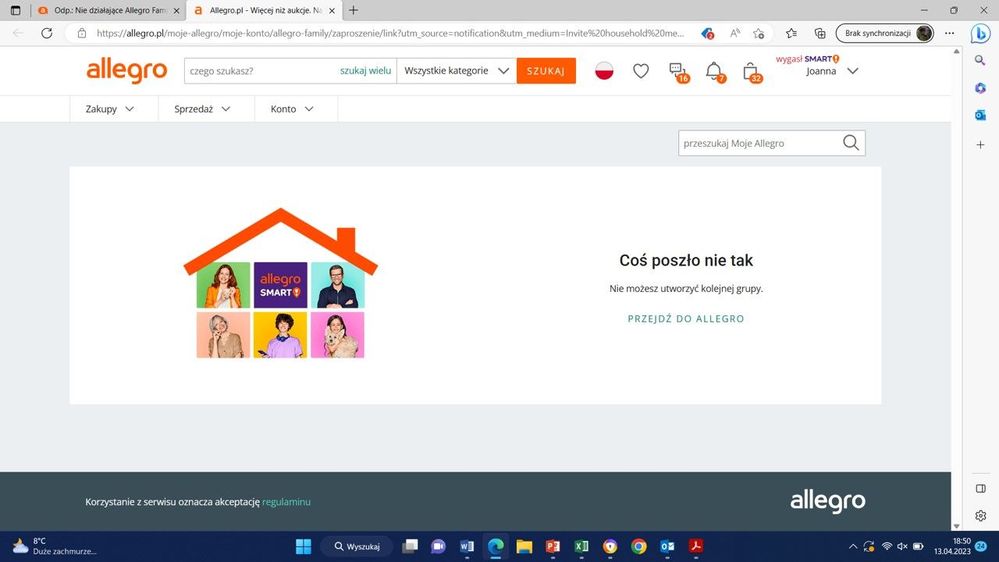Toggle Edge sidebar visibility icon
999x562 pixels.
pyautogui.click(x=981, y=489)
